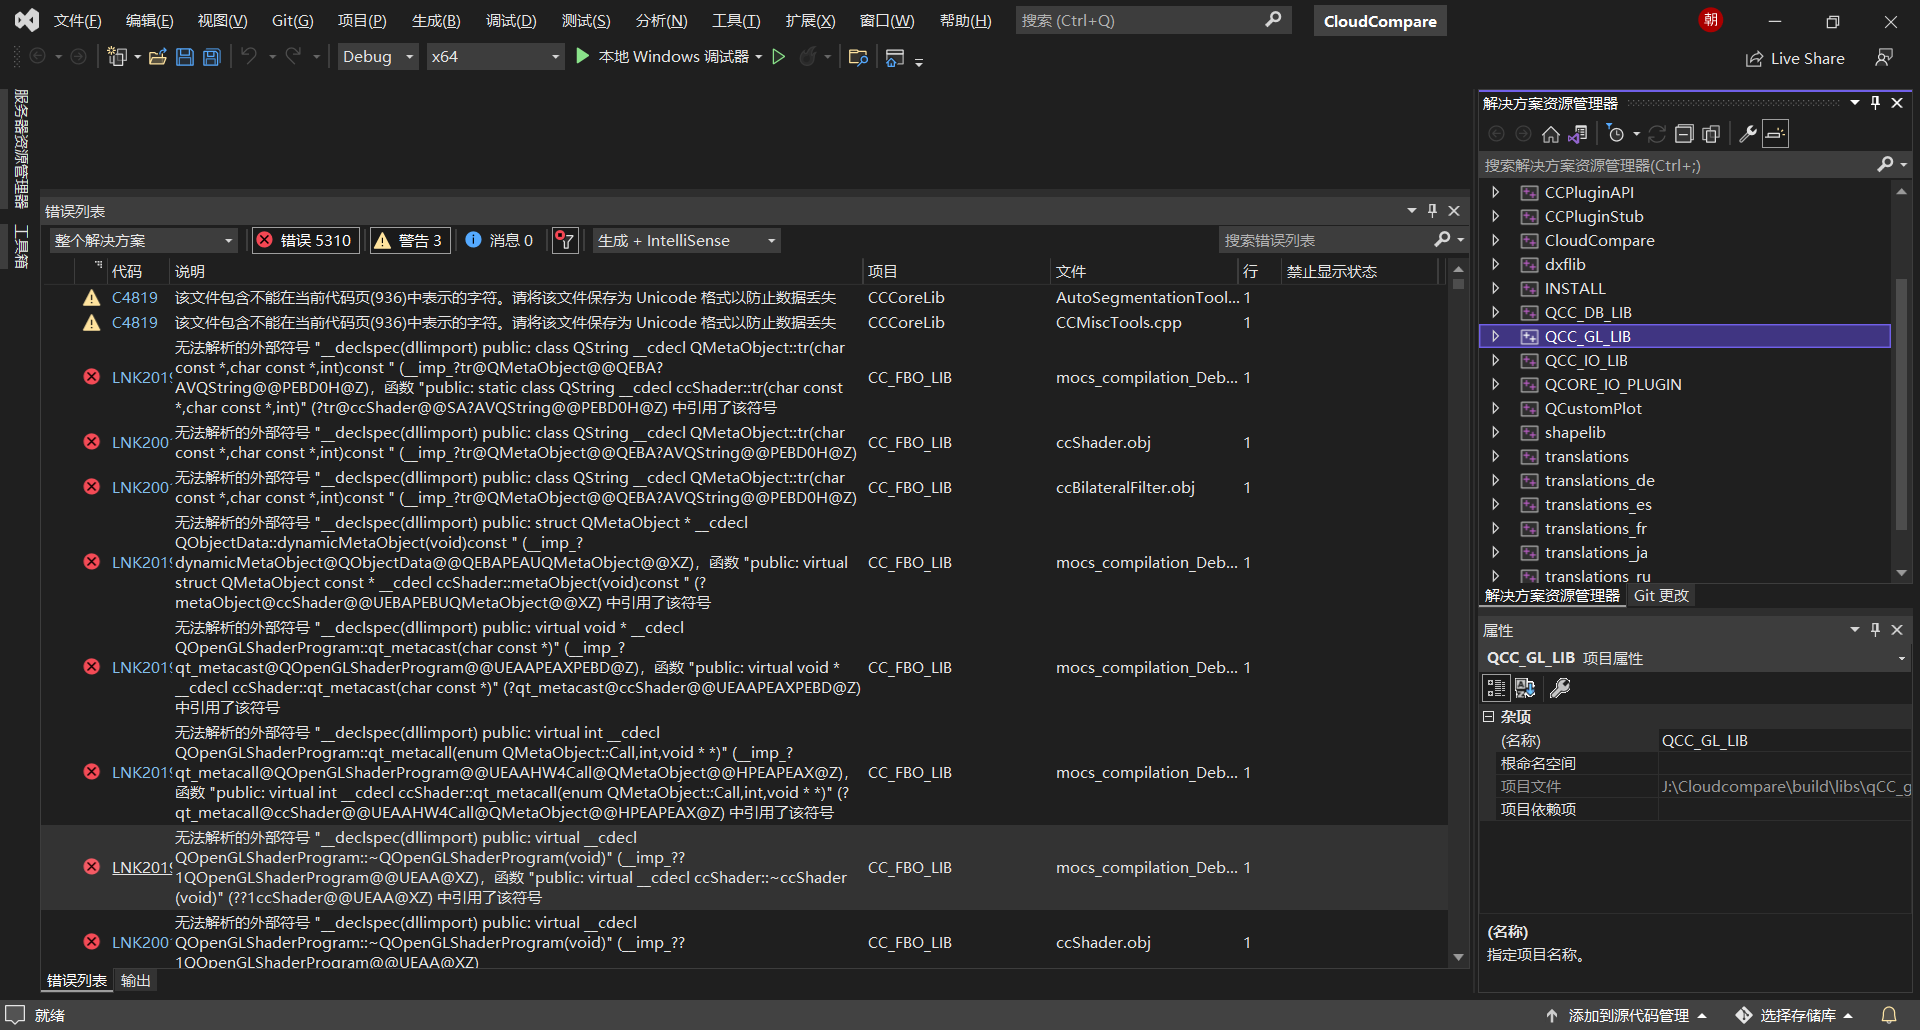Image resolution: width=1920 pixels, height=1030 pixels.
Task: Toggle the build-only errors filter icon
Action: 565,240
